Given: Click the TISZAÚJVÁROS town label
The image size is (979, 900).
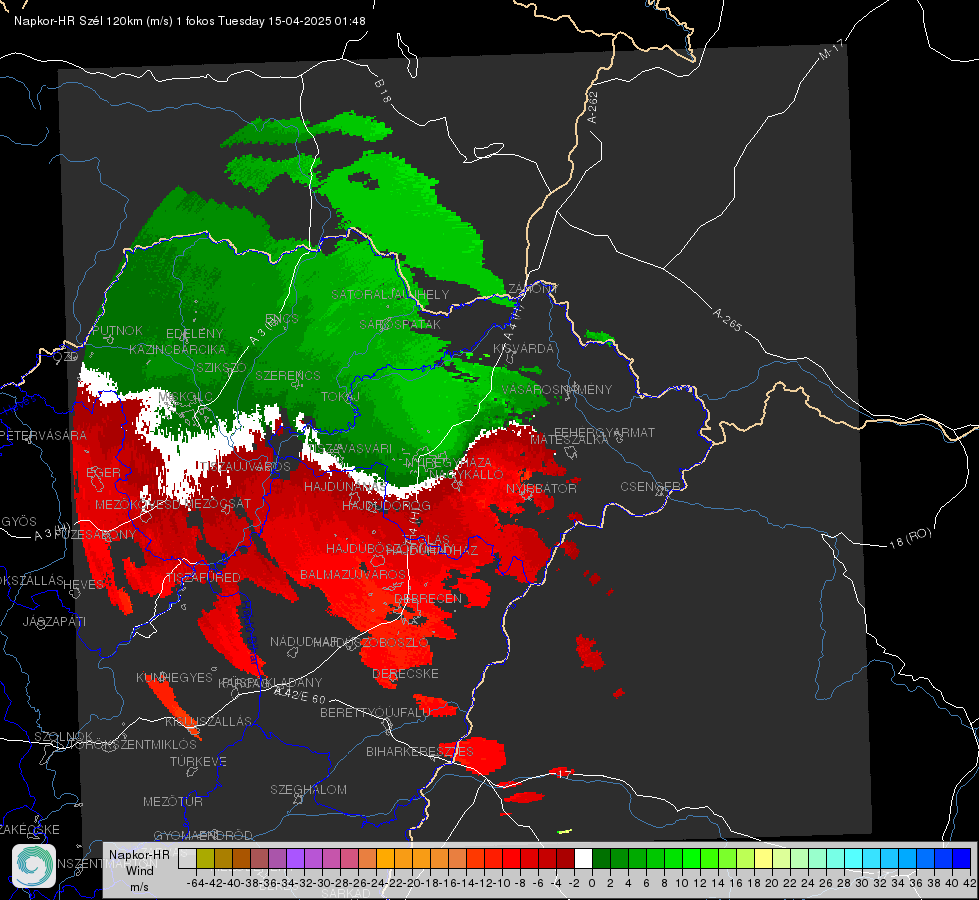Looking at the screenshot, I should coord(245,466).
